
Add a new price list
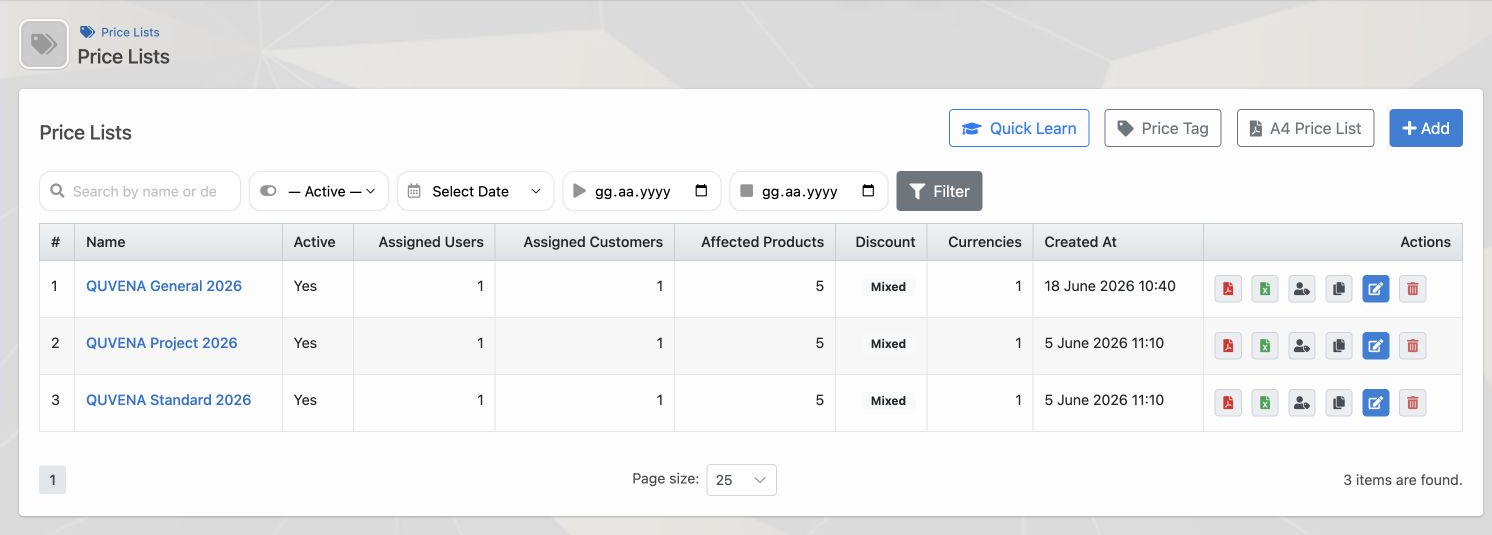point(1426,128)
